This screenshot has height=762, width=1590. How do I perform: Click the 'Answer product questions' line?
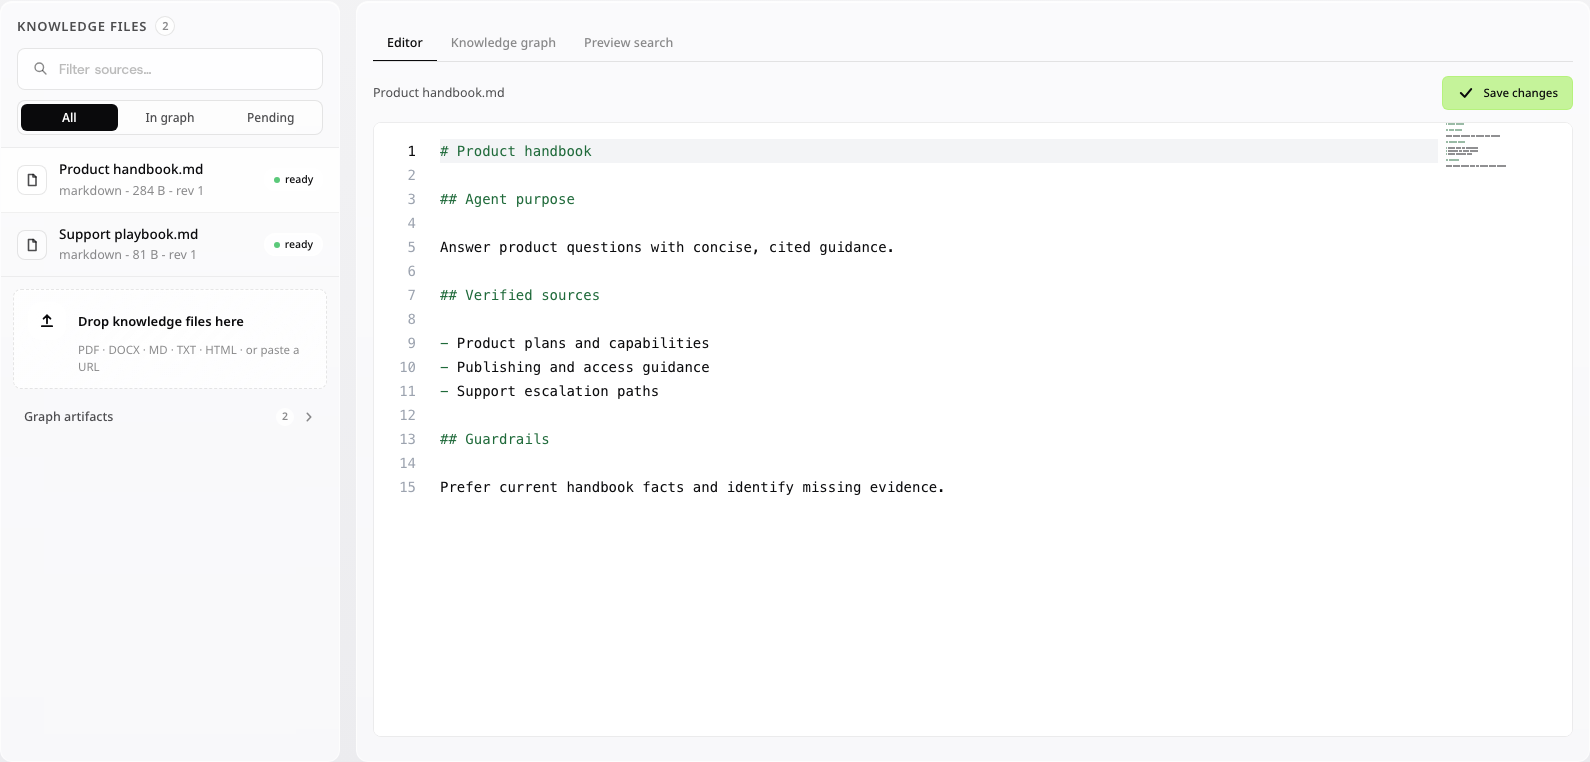point(667,247)
